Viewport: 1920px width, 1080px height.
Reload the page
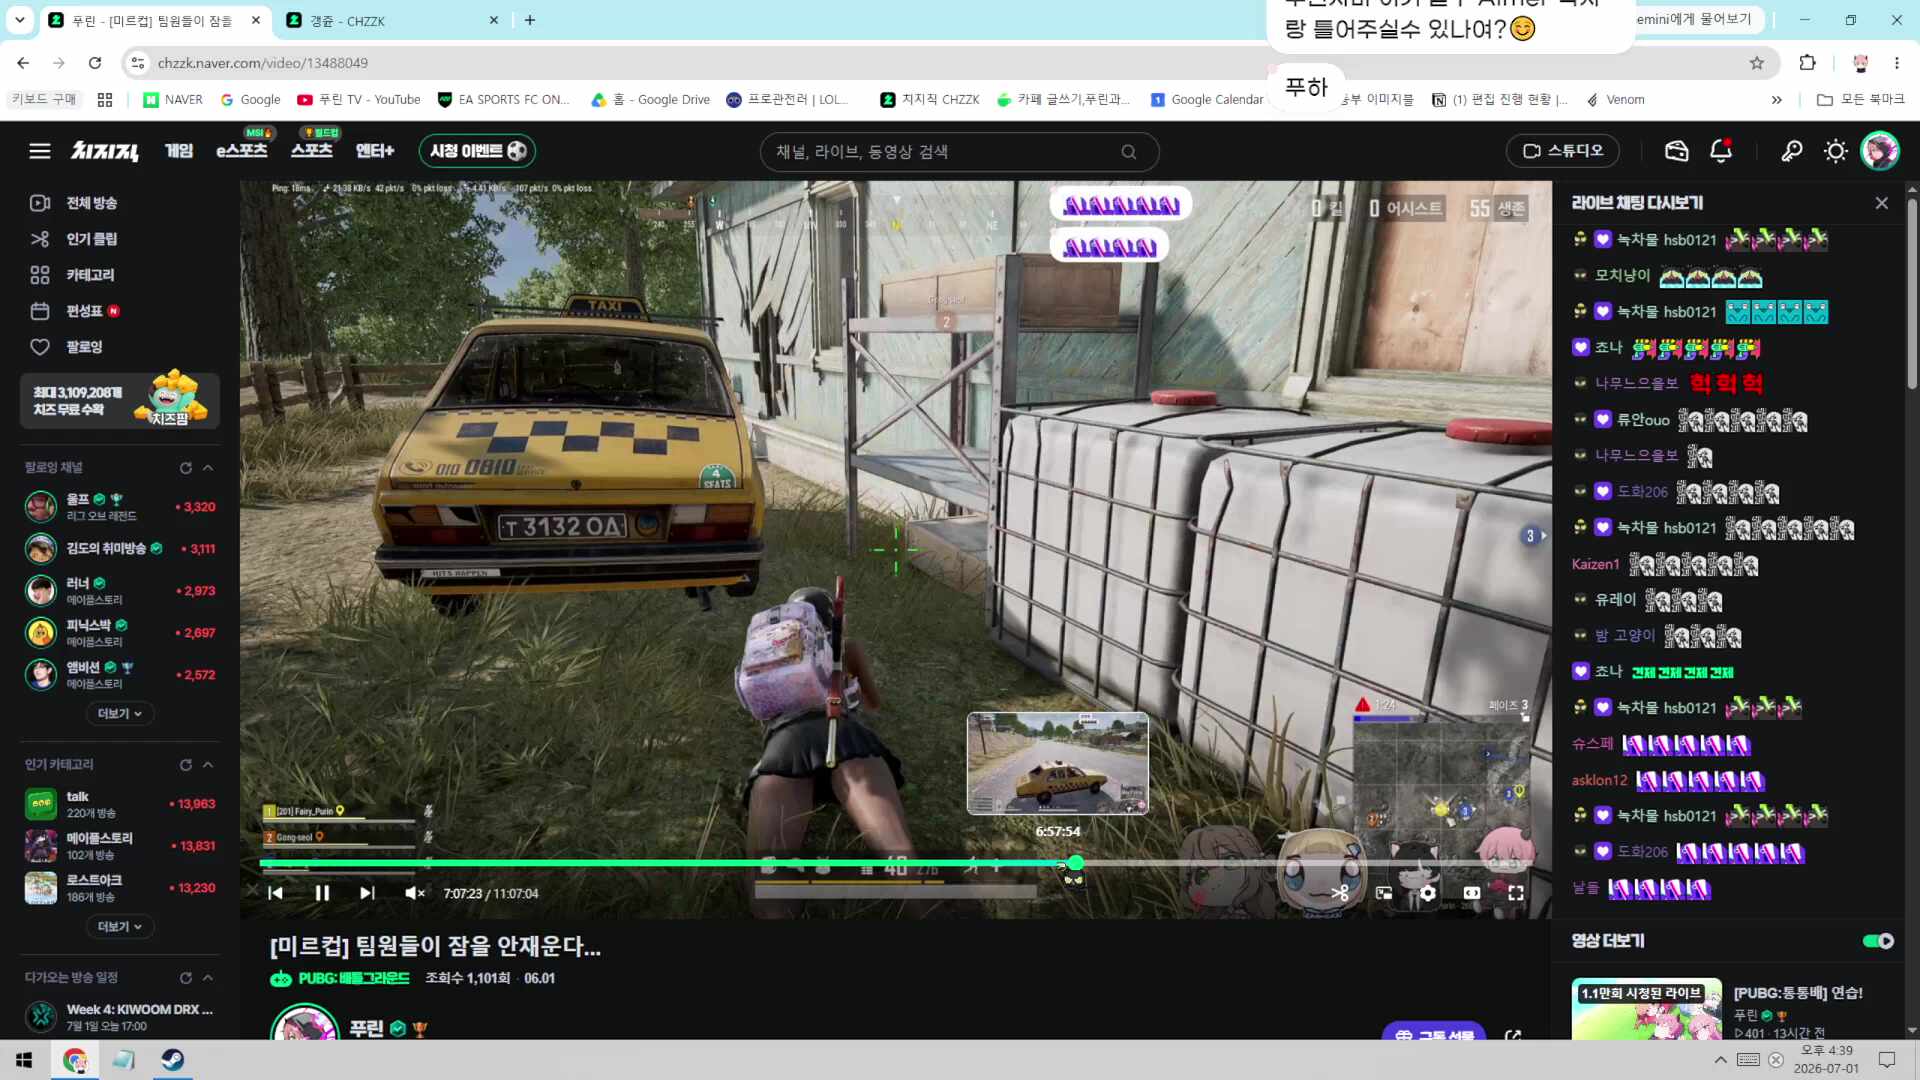click(x=95, y=63)
